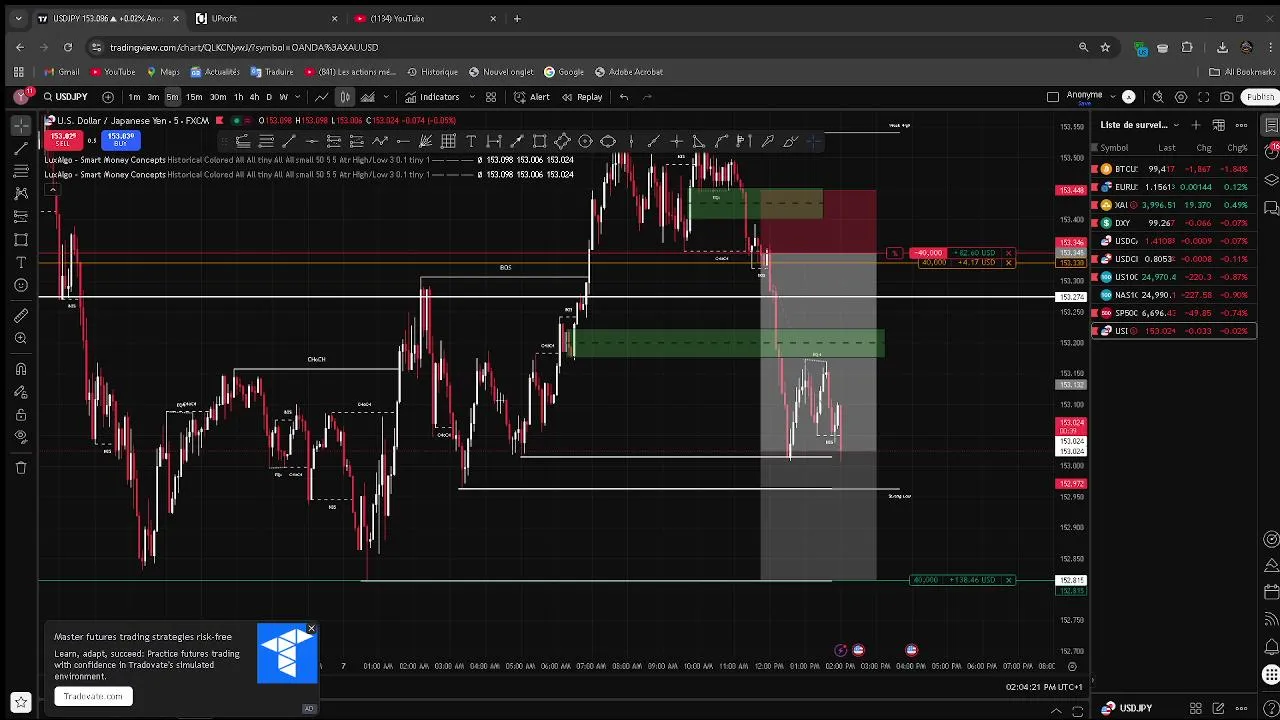1280x720 pixels.
Task: Select the ruler Measure tool
Action: pyautogui.click(x=21, y=316)
